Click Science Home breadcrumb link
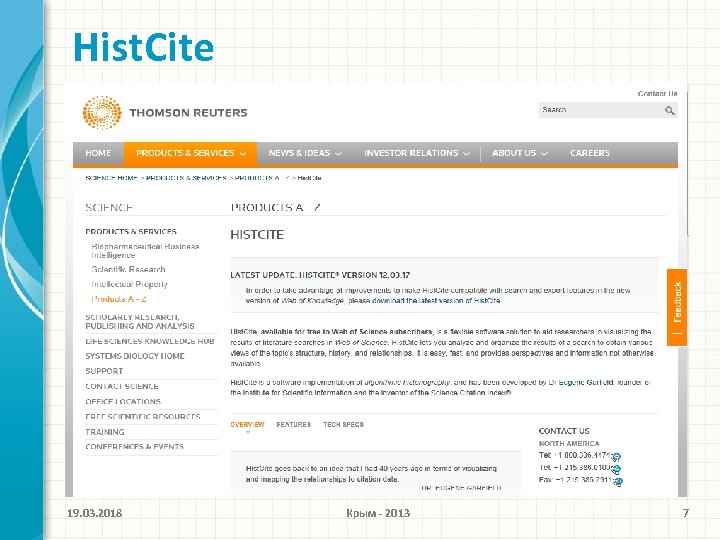 point(111,178)
